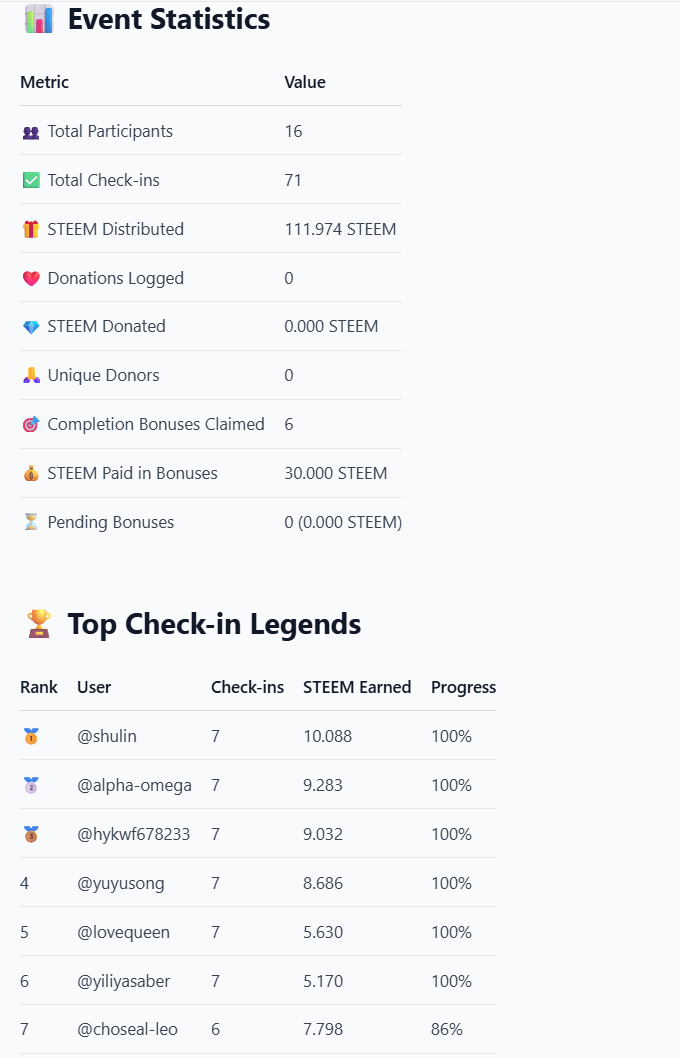Click the silver medal icon next to @alpha-omega

click(x=31, y=785)
